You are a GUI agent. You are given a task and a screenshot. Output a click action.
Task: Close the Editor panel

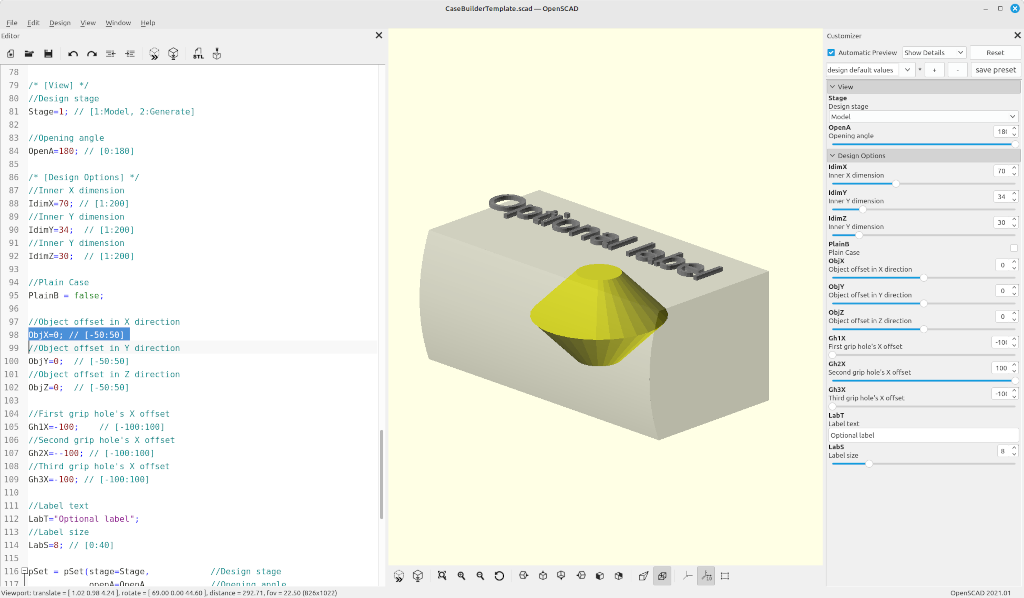tap(379, 35)
